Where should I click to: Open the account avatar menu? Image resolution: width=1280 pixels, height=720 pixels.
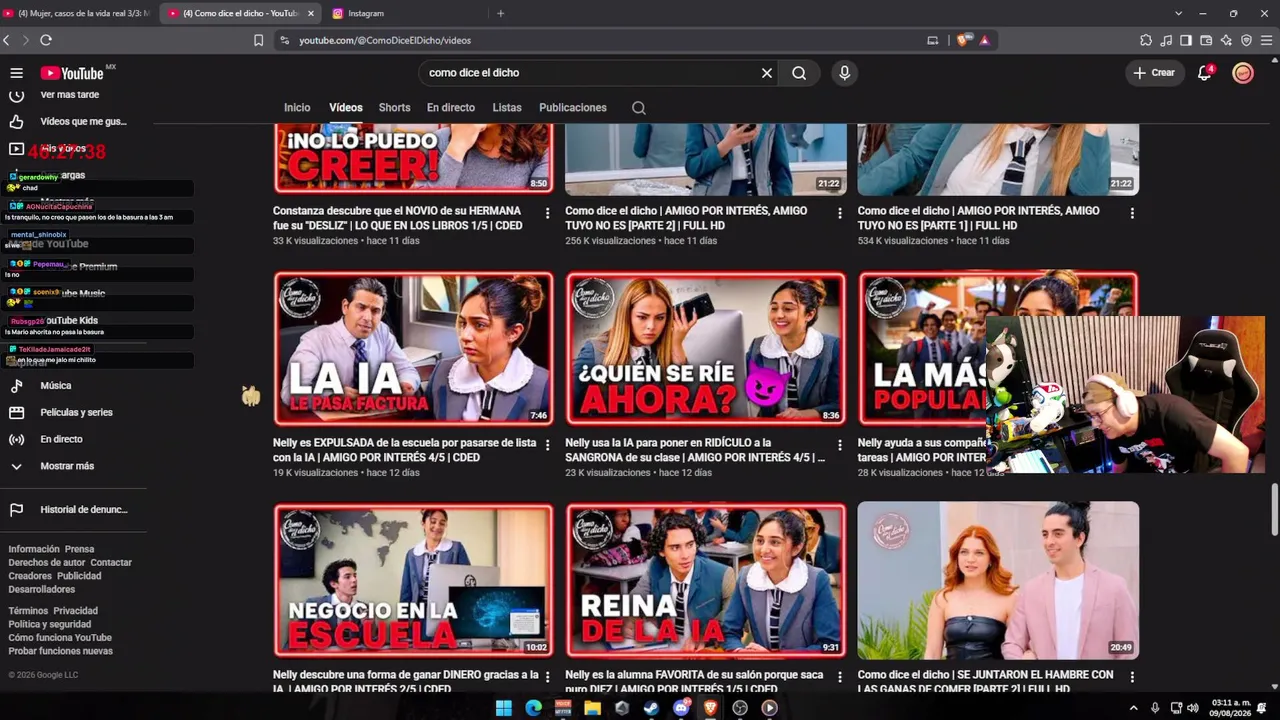coord(1243,73)
